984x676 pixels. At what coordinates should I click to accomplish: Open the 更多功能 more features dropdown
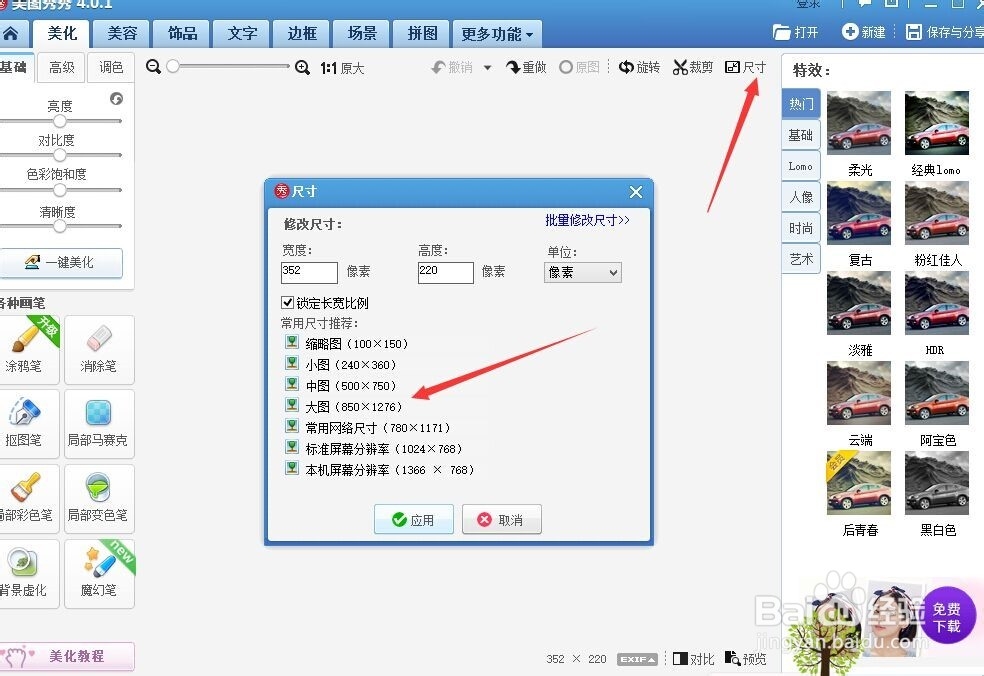(497, 33)
